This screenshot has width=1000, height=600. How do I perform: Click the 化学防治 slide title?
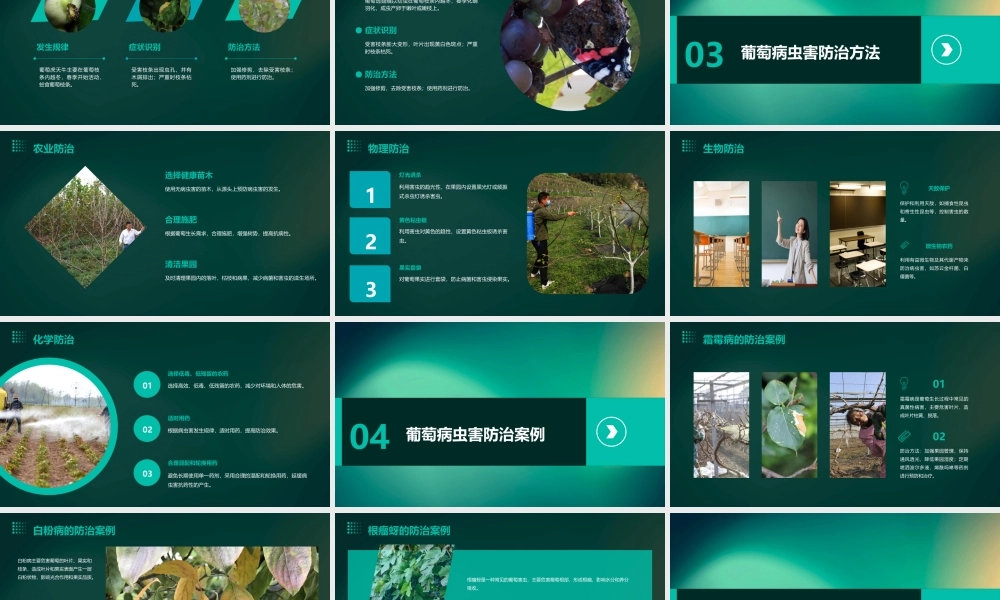54,339
